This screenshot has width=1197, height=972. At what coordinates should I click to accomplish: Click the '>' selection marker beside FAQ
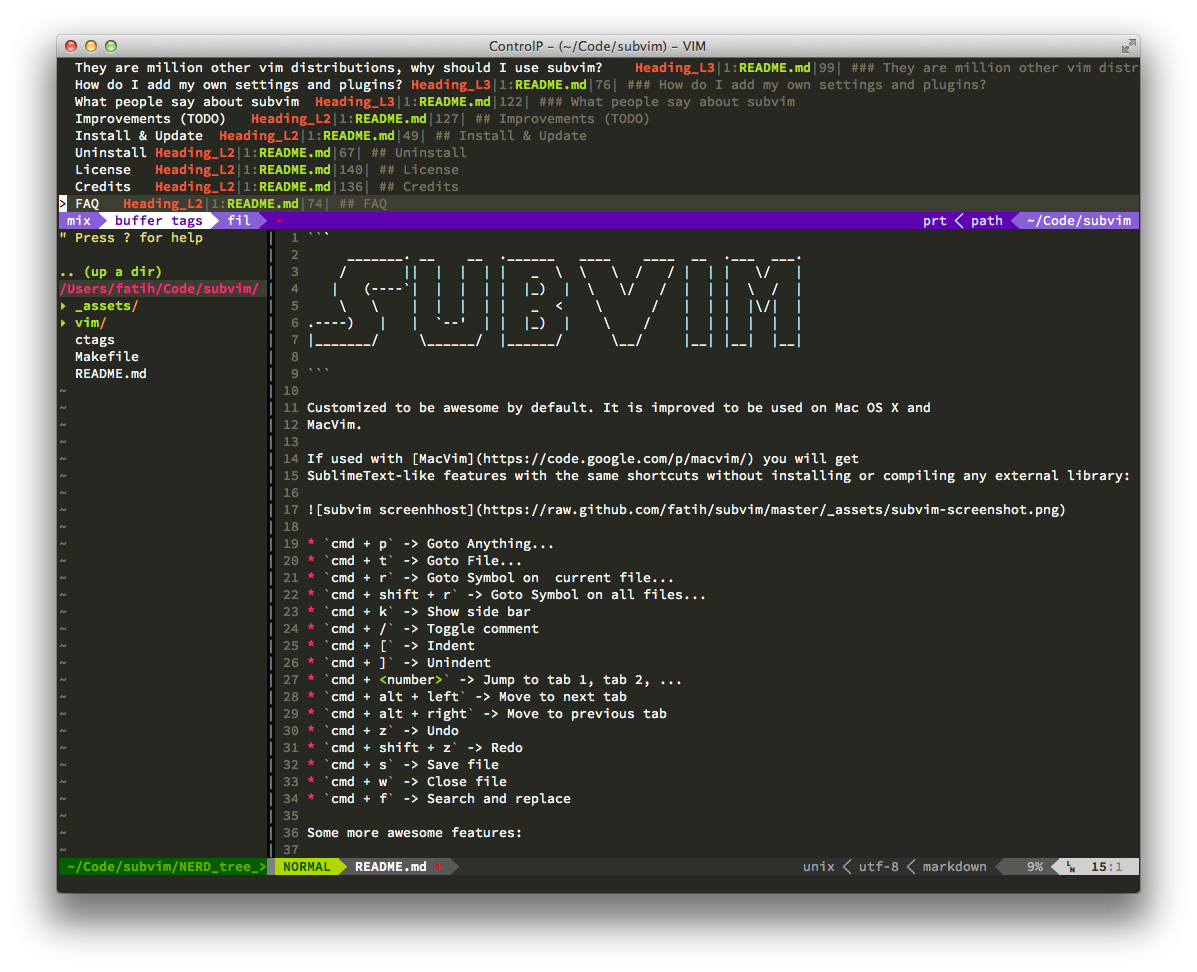63,204
